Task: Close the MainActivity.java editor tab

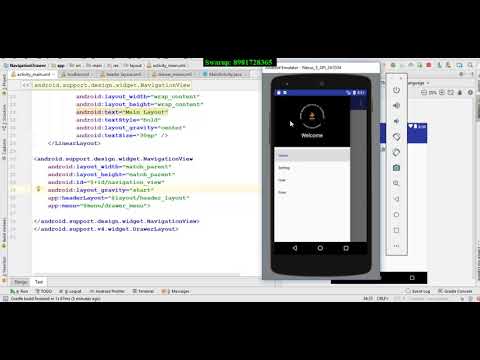Action: [246, 74]
